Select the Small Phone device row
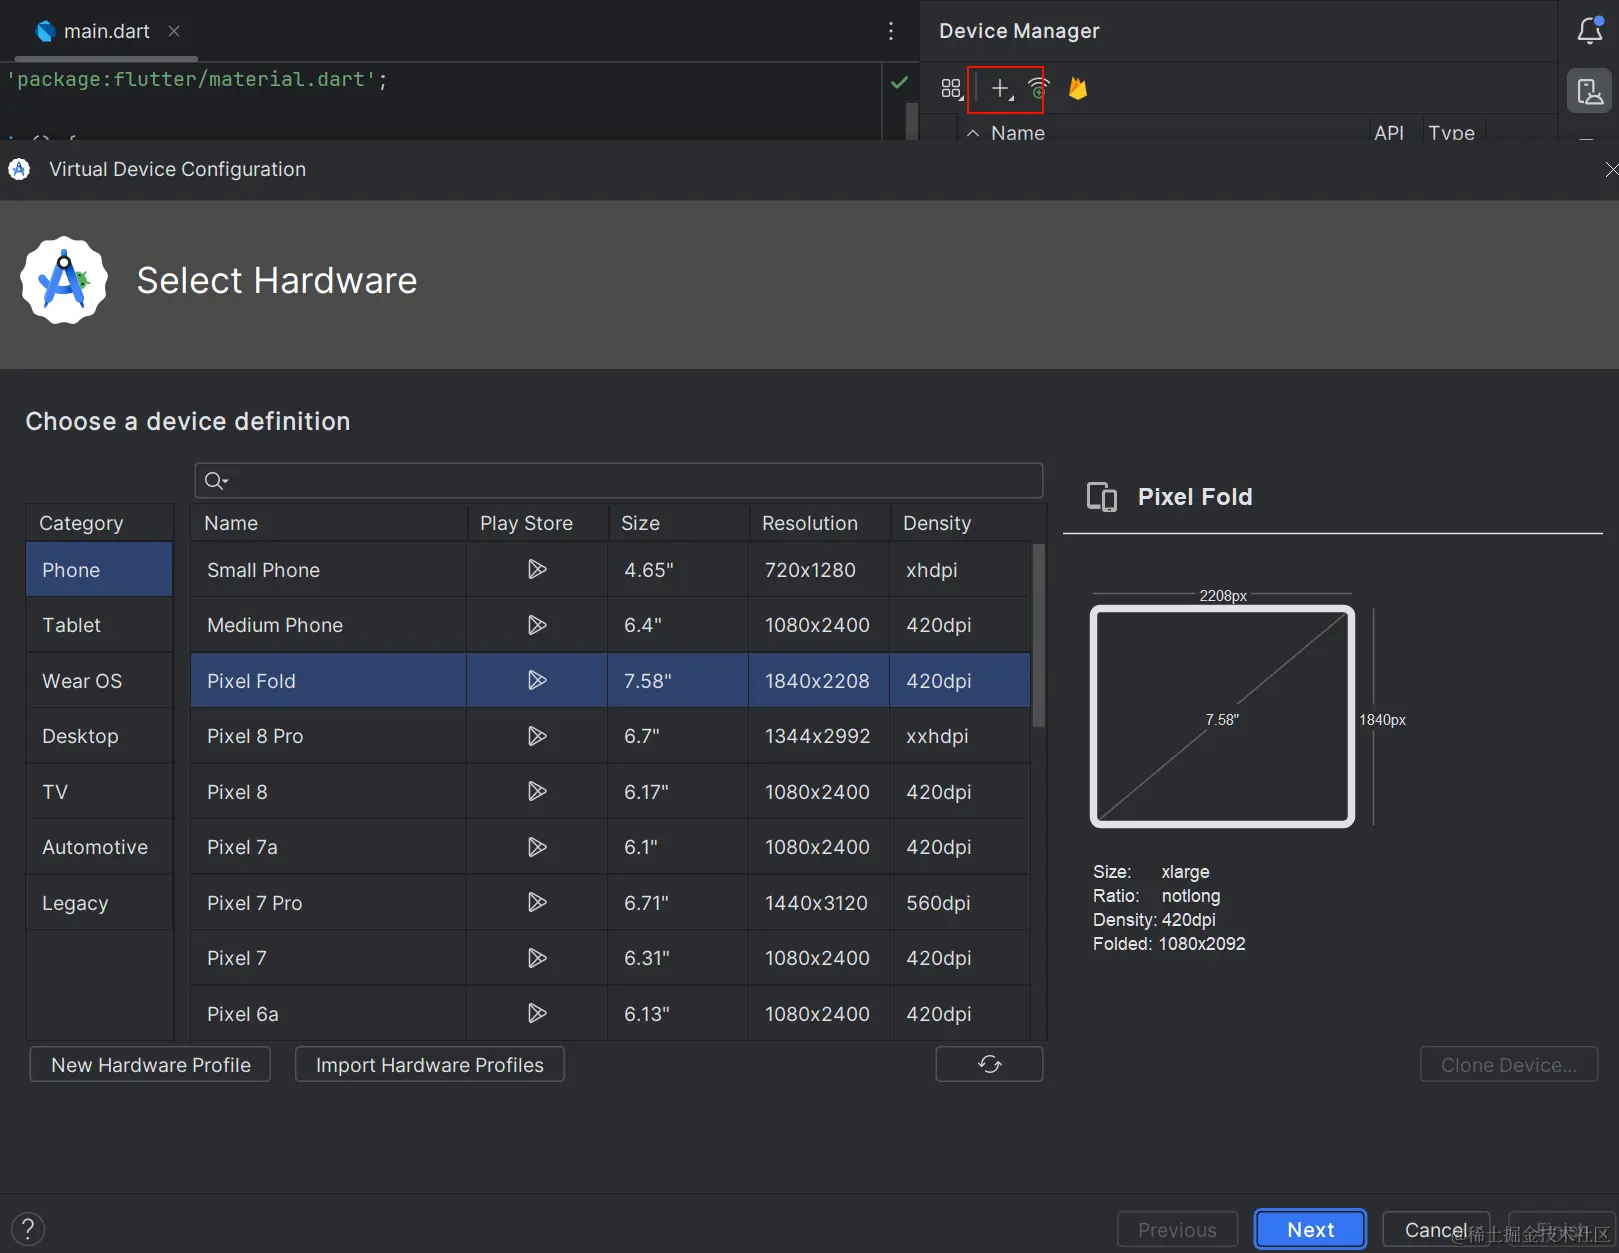The height and width of the screenshot is (1253, 1619). click(611, 570)
